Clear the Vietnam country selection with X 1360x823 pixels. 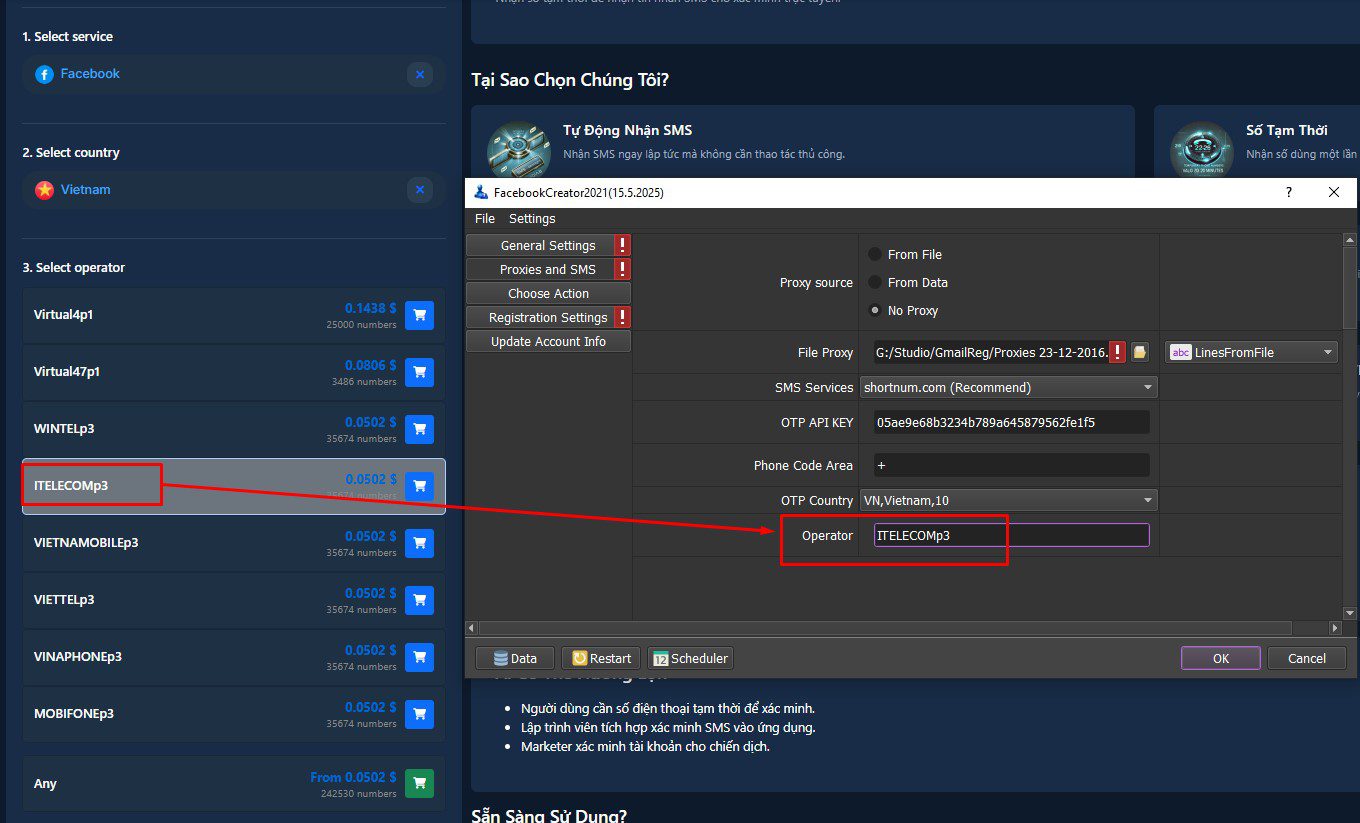[x=420, y=189]
